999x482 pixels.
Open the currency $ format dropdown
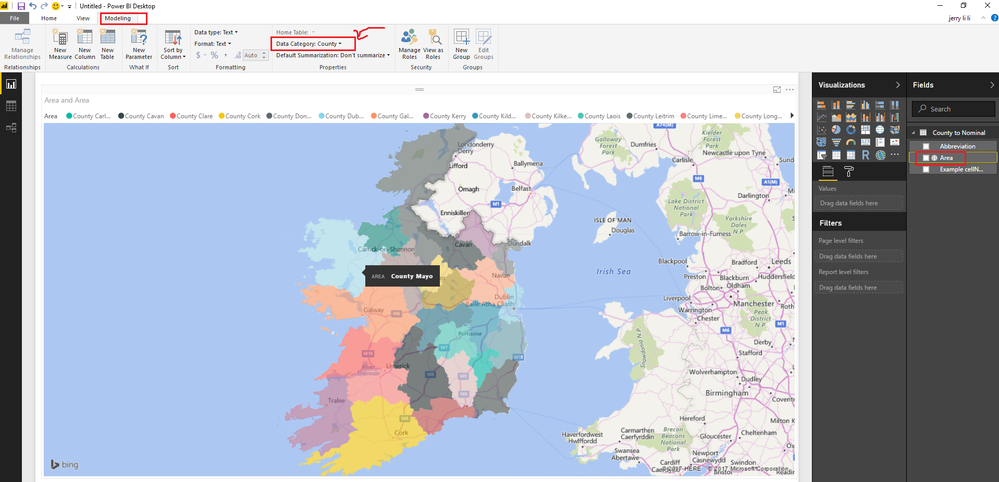200,55
